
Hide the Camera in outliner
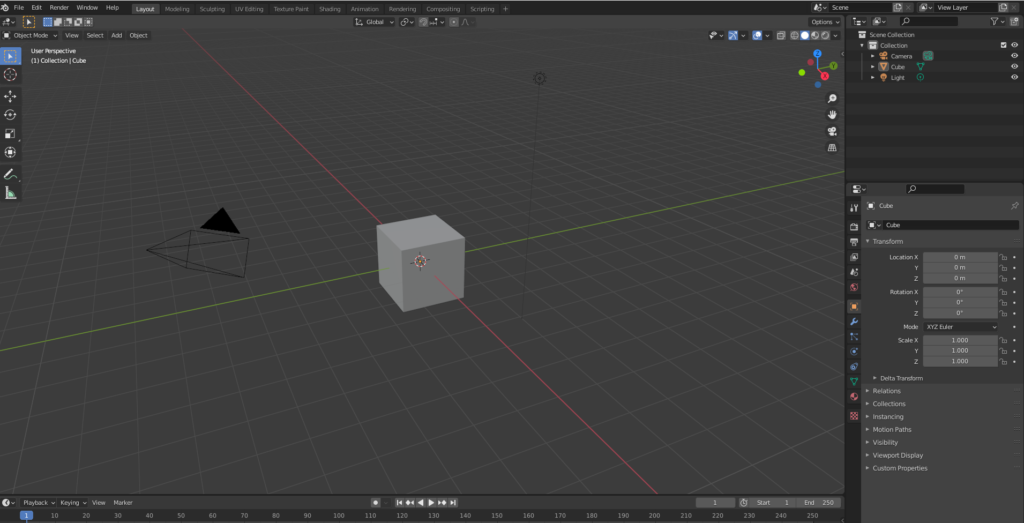[1014, 56]
